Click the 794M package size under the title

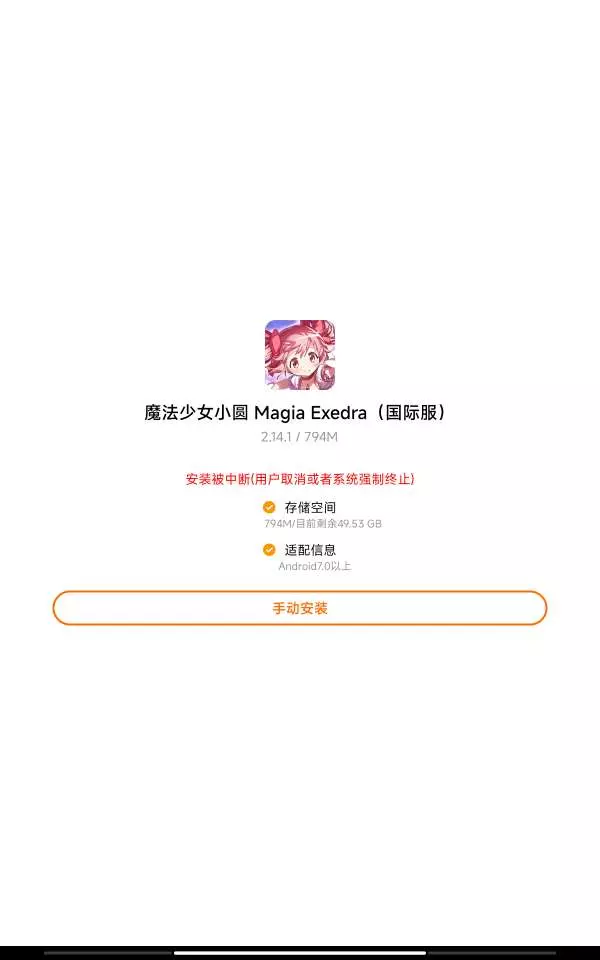(x=321, y=437)
